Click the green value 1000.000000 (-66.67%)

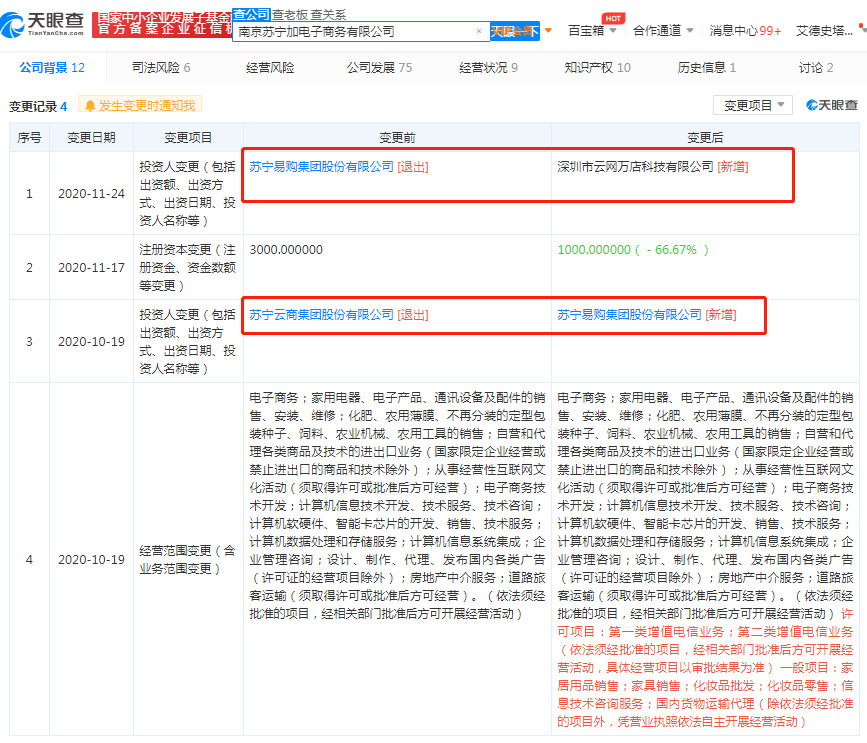(633, 249)
